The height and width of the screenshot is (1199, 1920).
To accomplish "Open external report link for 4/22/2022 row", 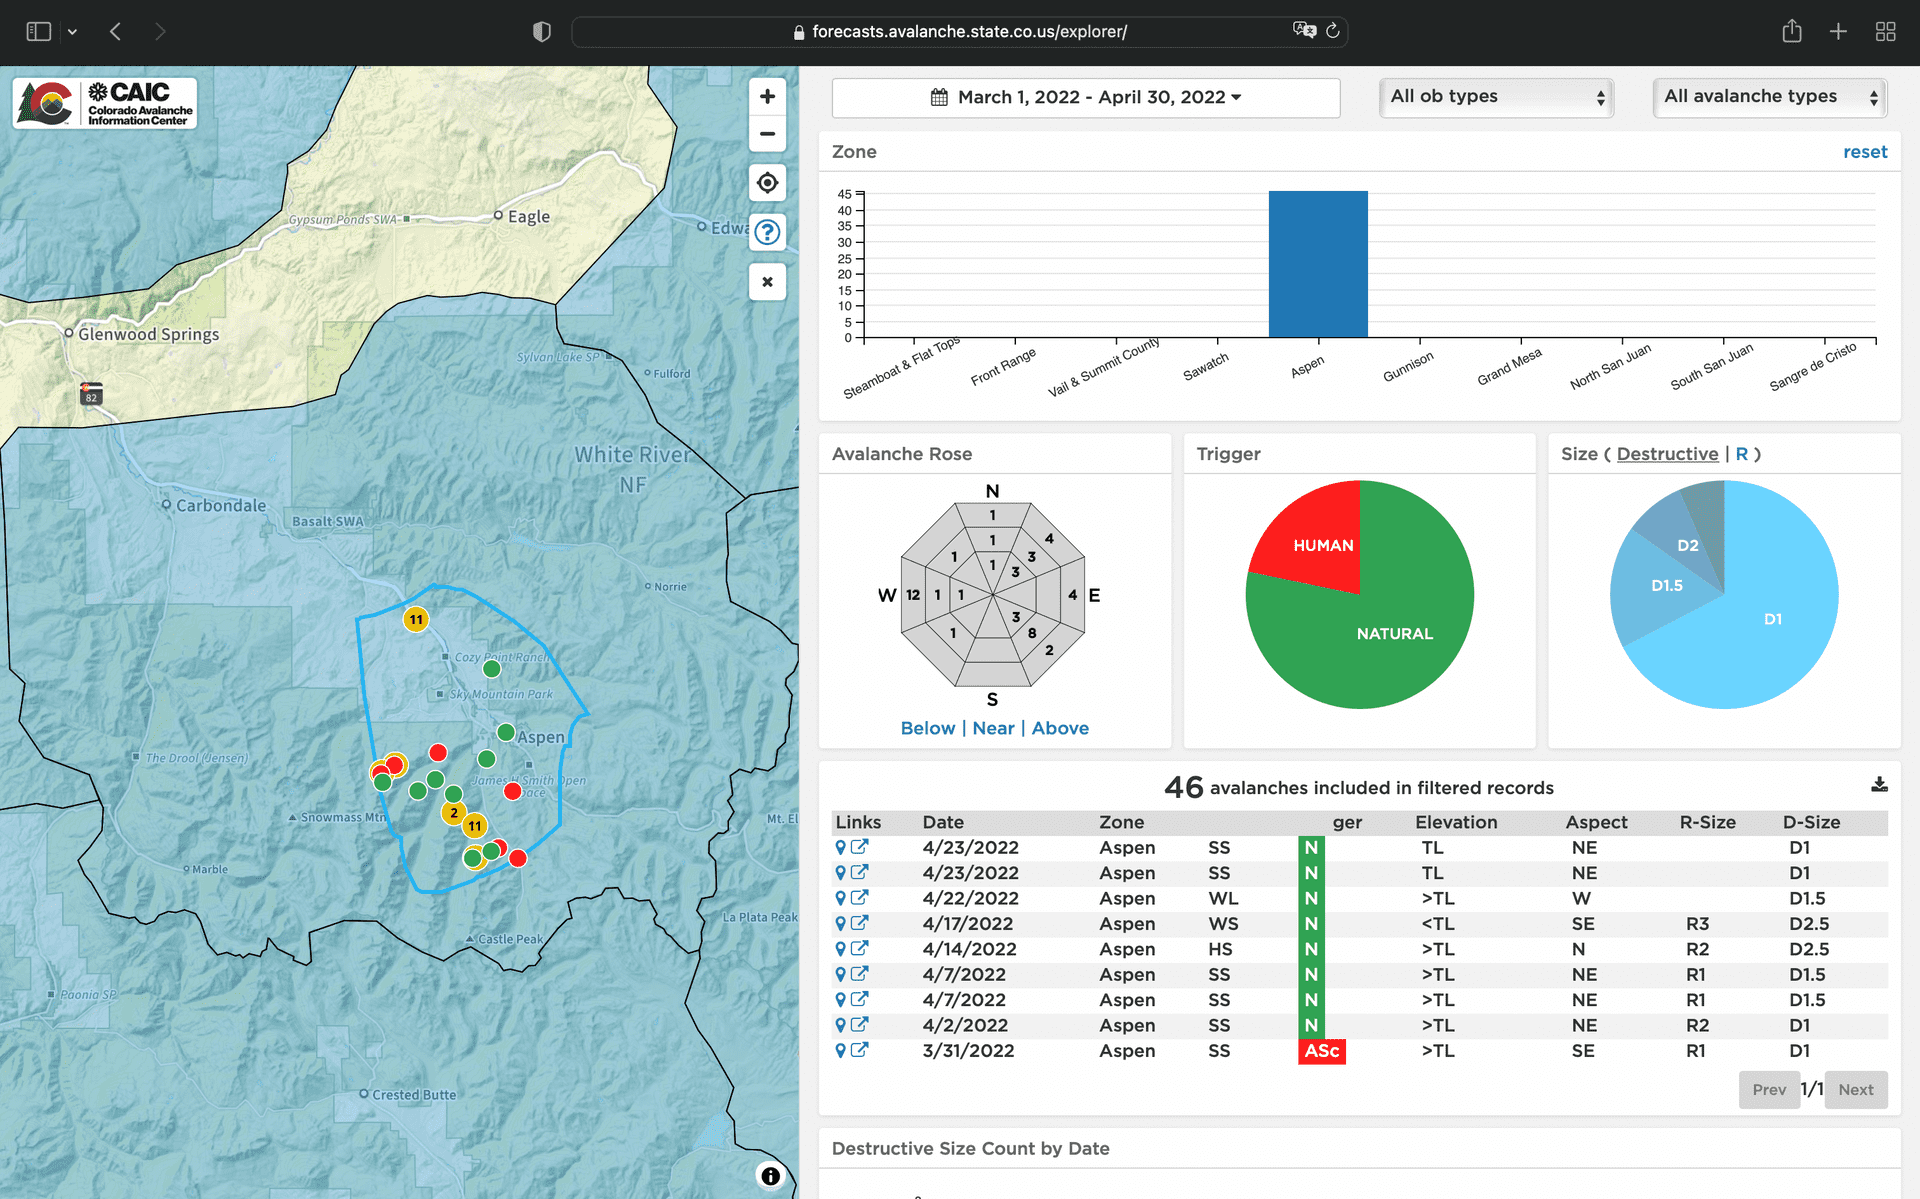I will tap(859, 898).
